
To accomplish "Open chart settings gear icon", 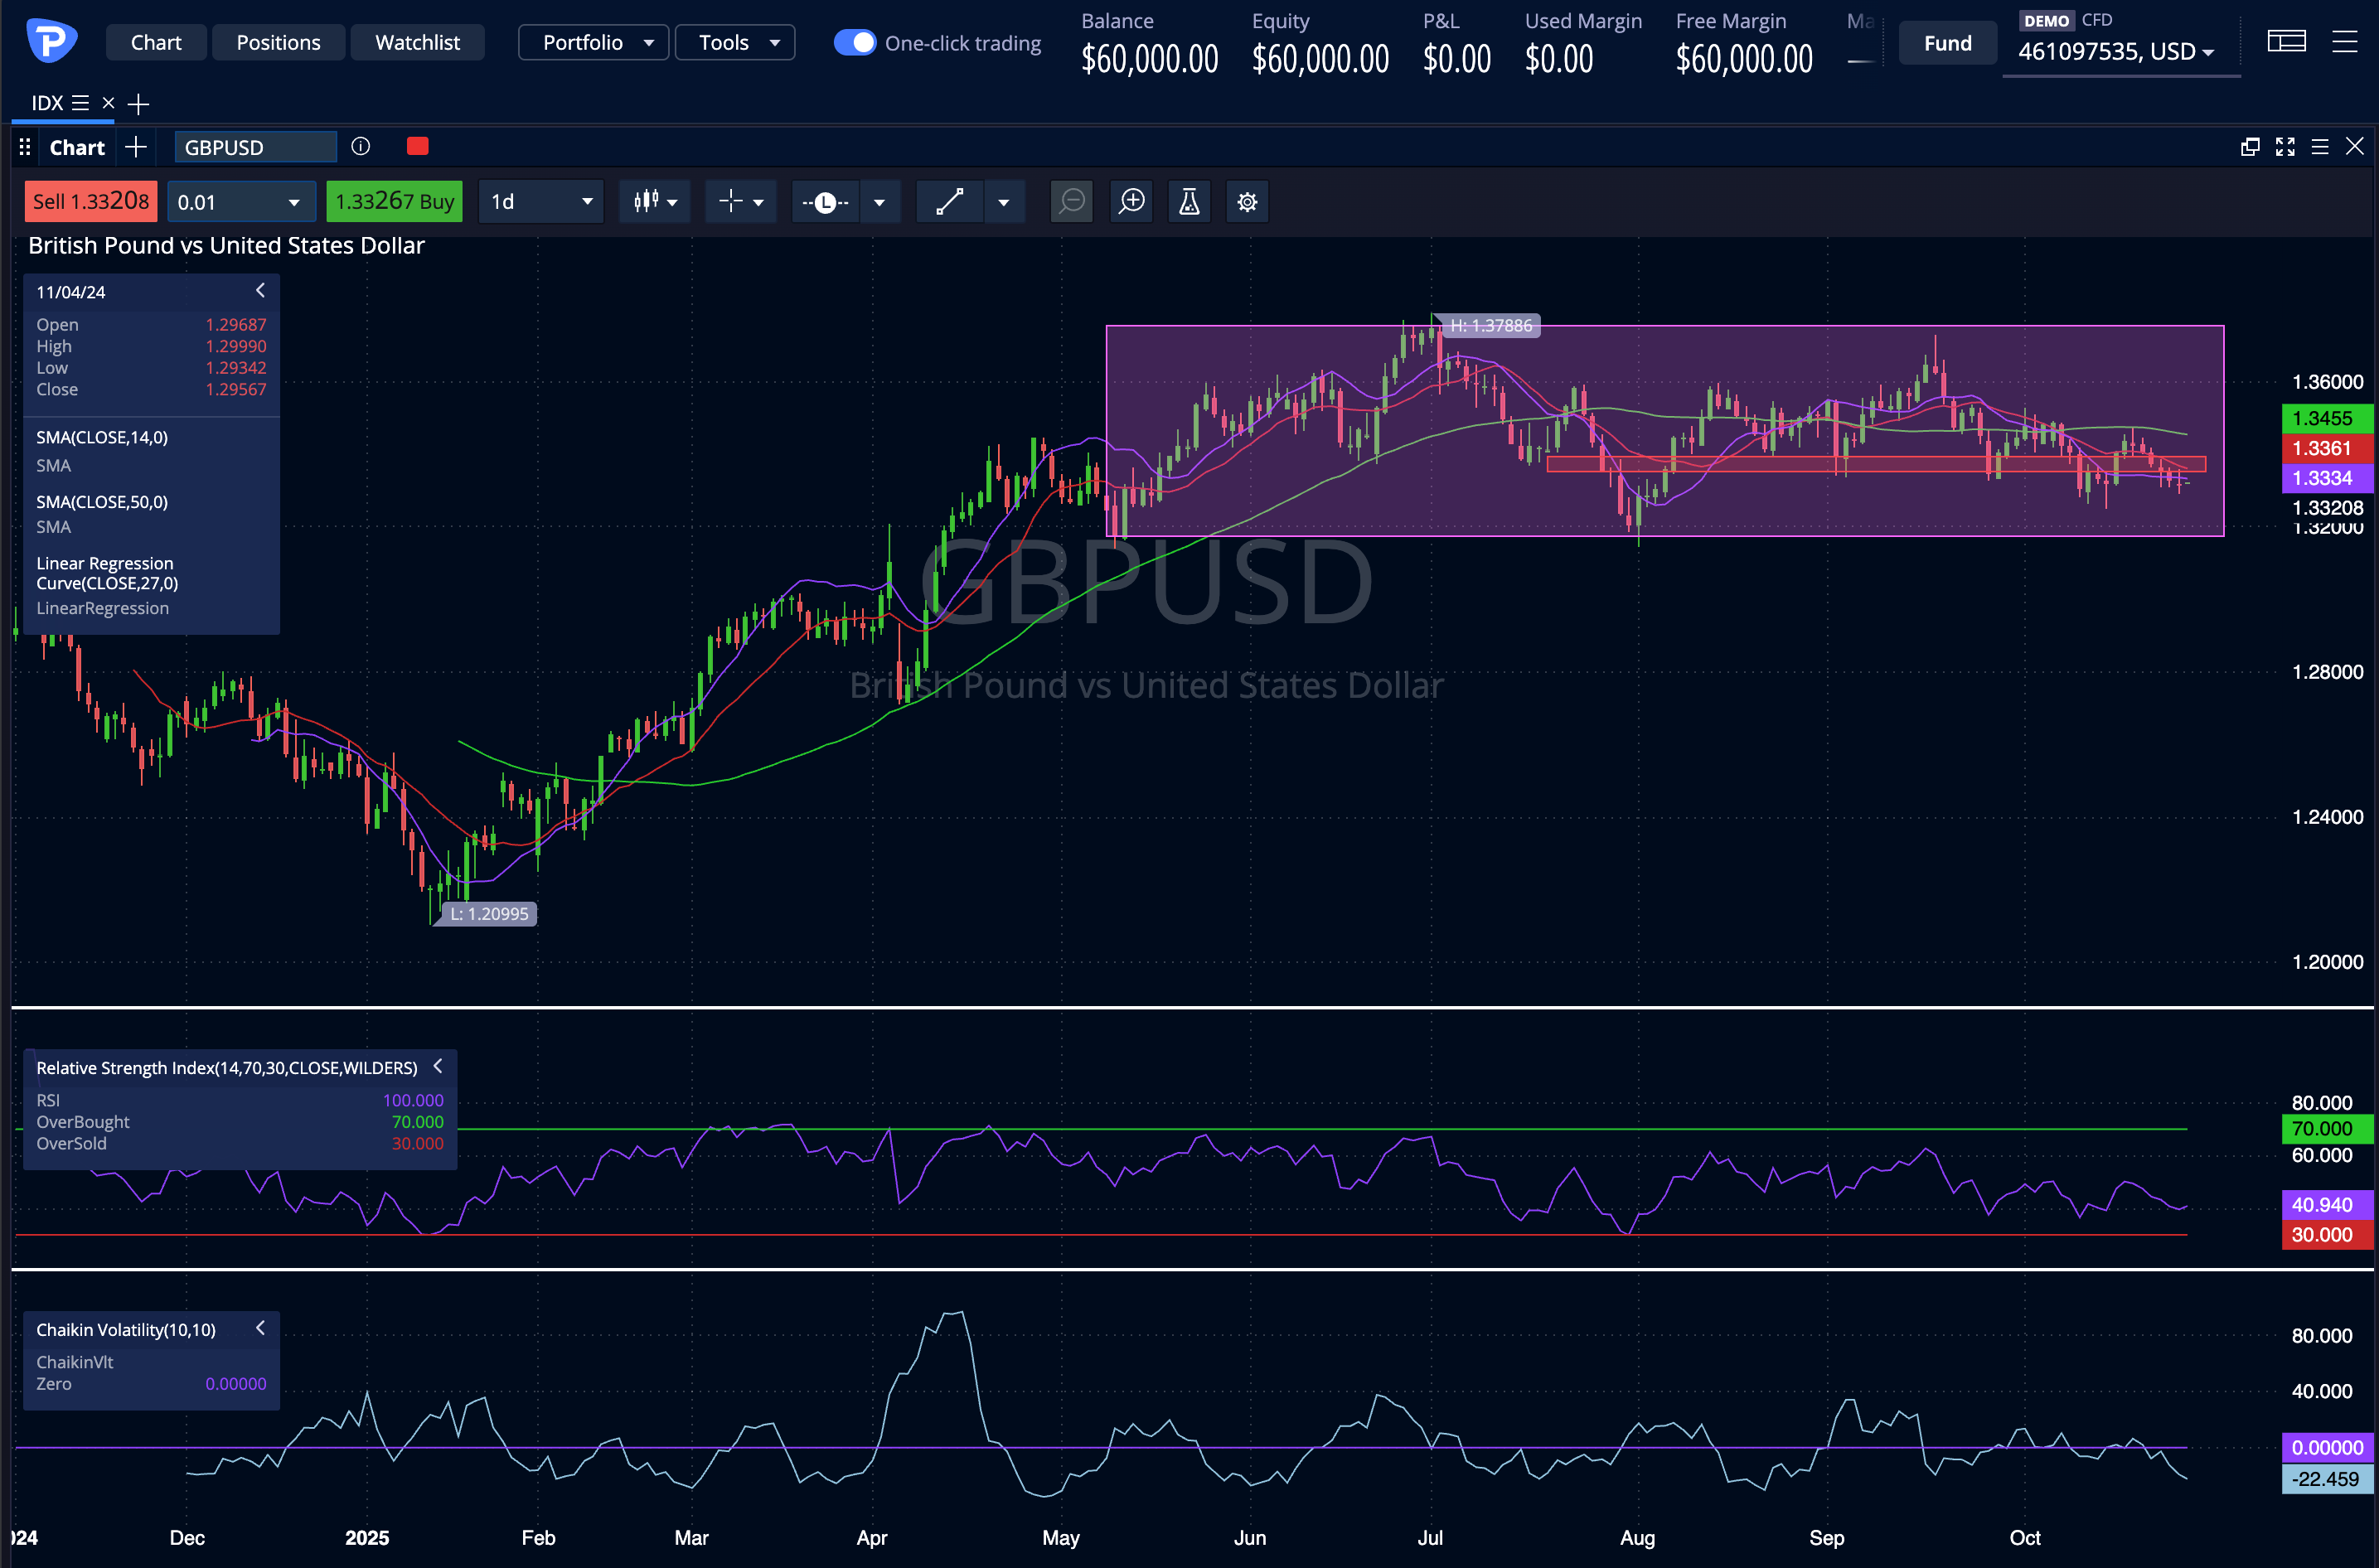I will coord(1247,202).
